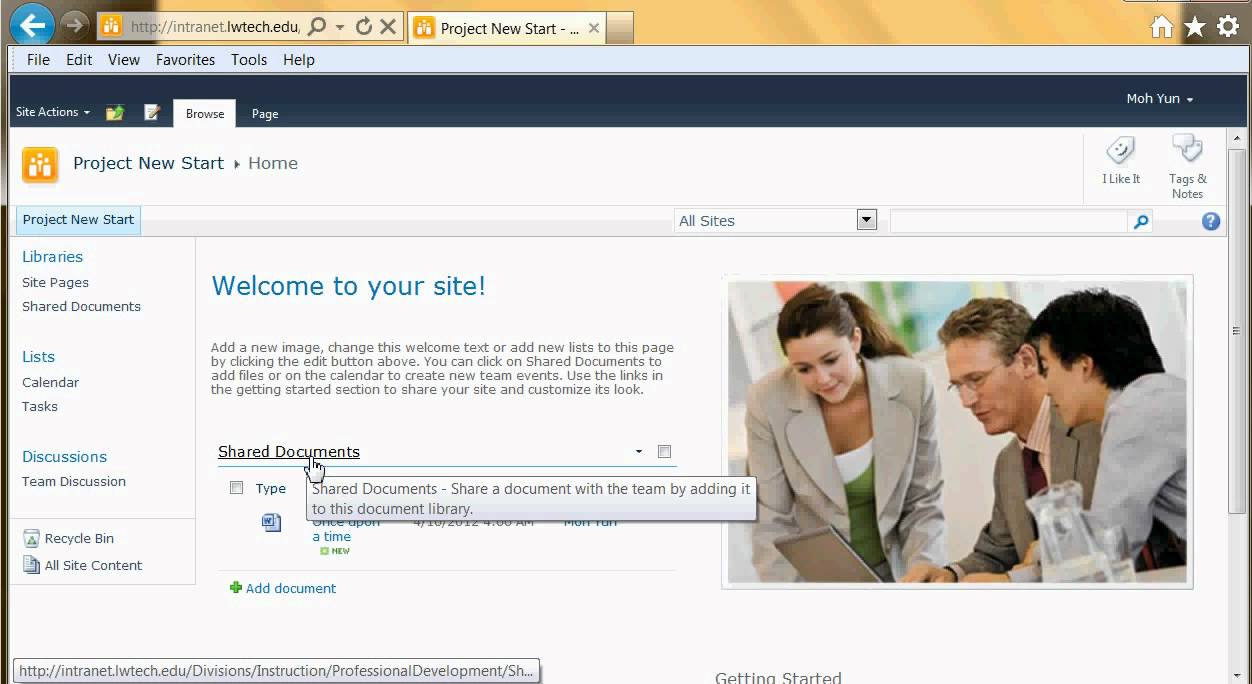Click the Recycle Bin icon
1252x684 pixels.
(x=31, y=538)
